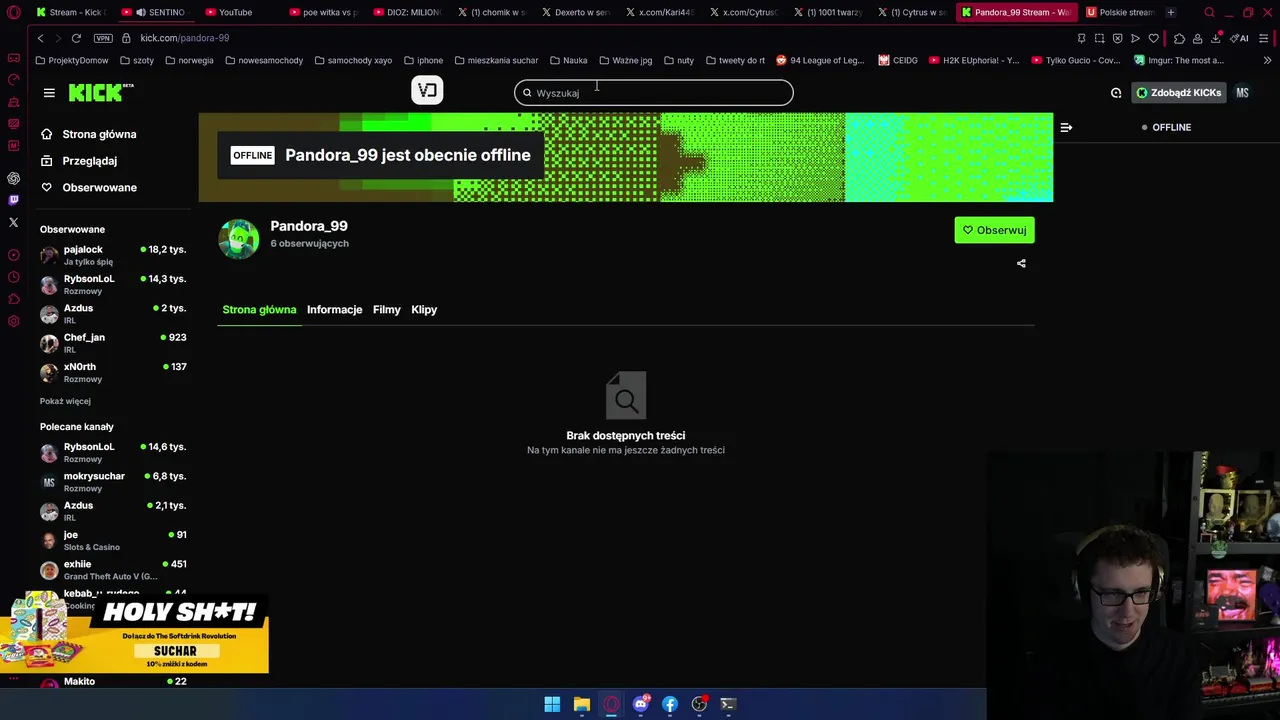Open iphone bookmark folder
This screenshot has width=1280, height=720.
tap(423, 60)
